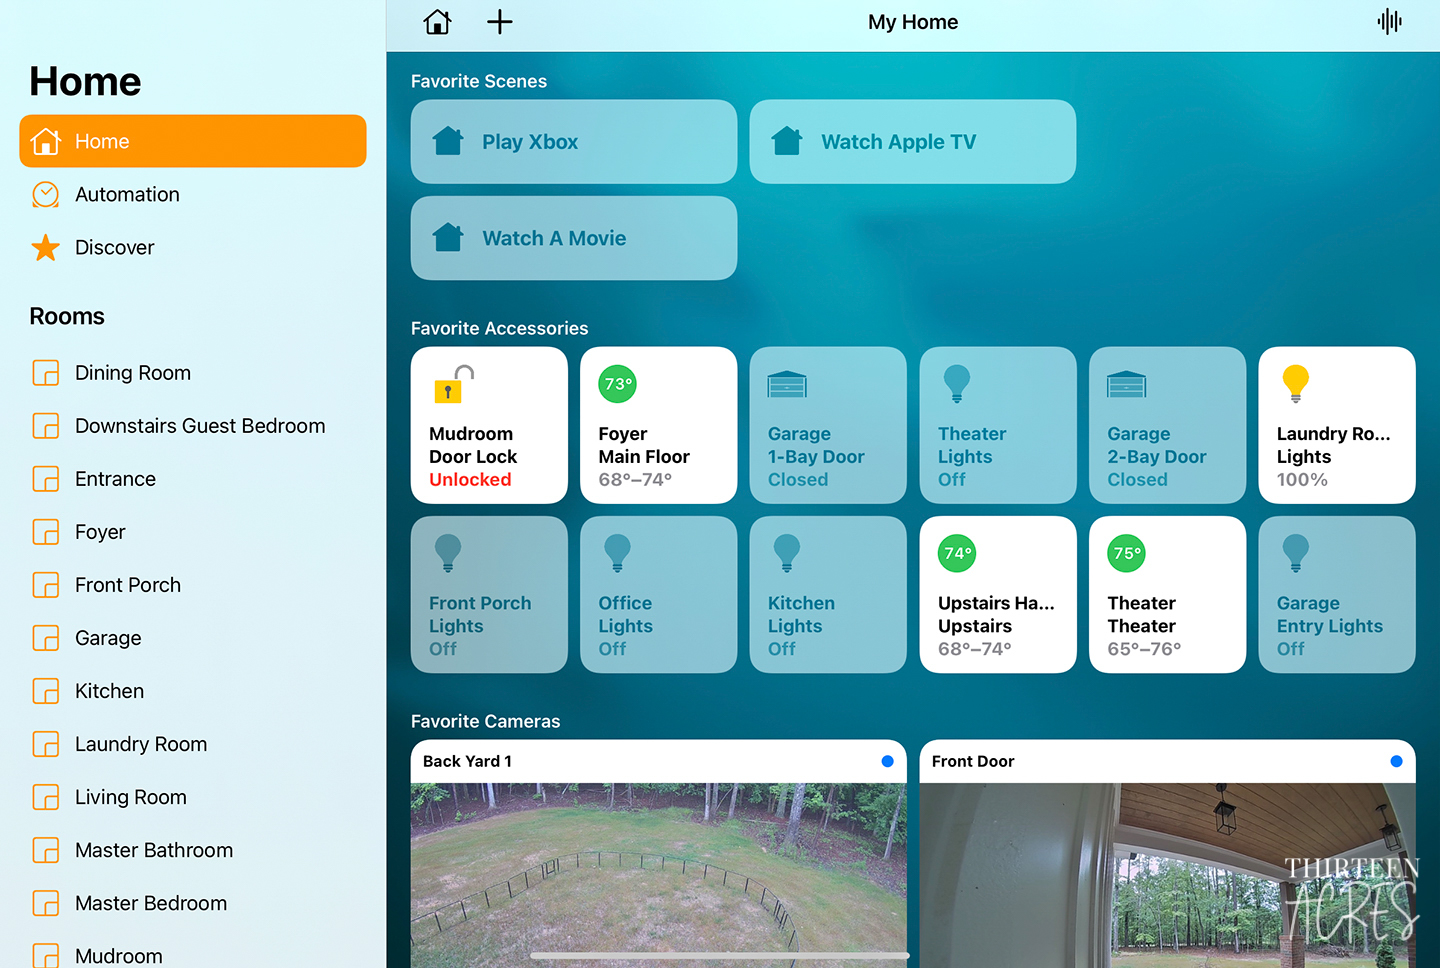Screen dimensions: 1440x968
Task: Click yellow Laundry Room bulb icon
Action: click(1296, 384)
